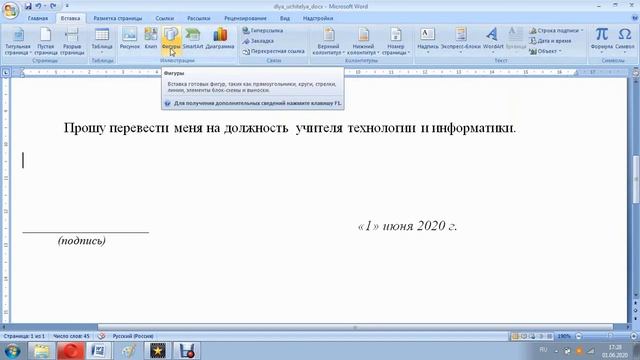Click the Word taskbar button
The image size is (640, 360).
(98, 351)
